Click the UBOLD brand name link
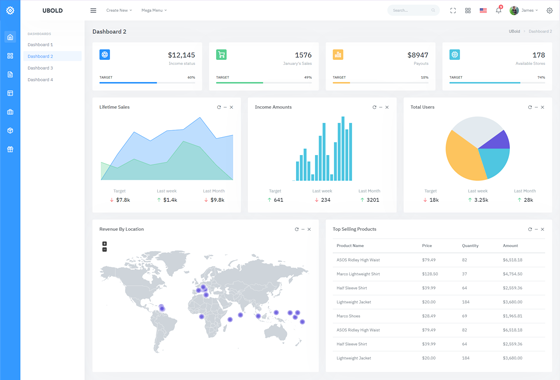 click(52, 11)
